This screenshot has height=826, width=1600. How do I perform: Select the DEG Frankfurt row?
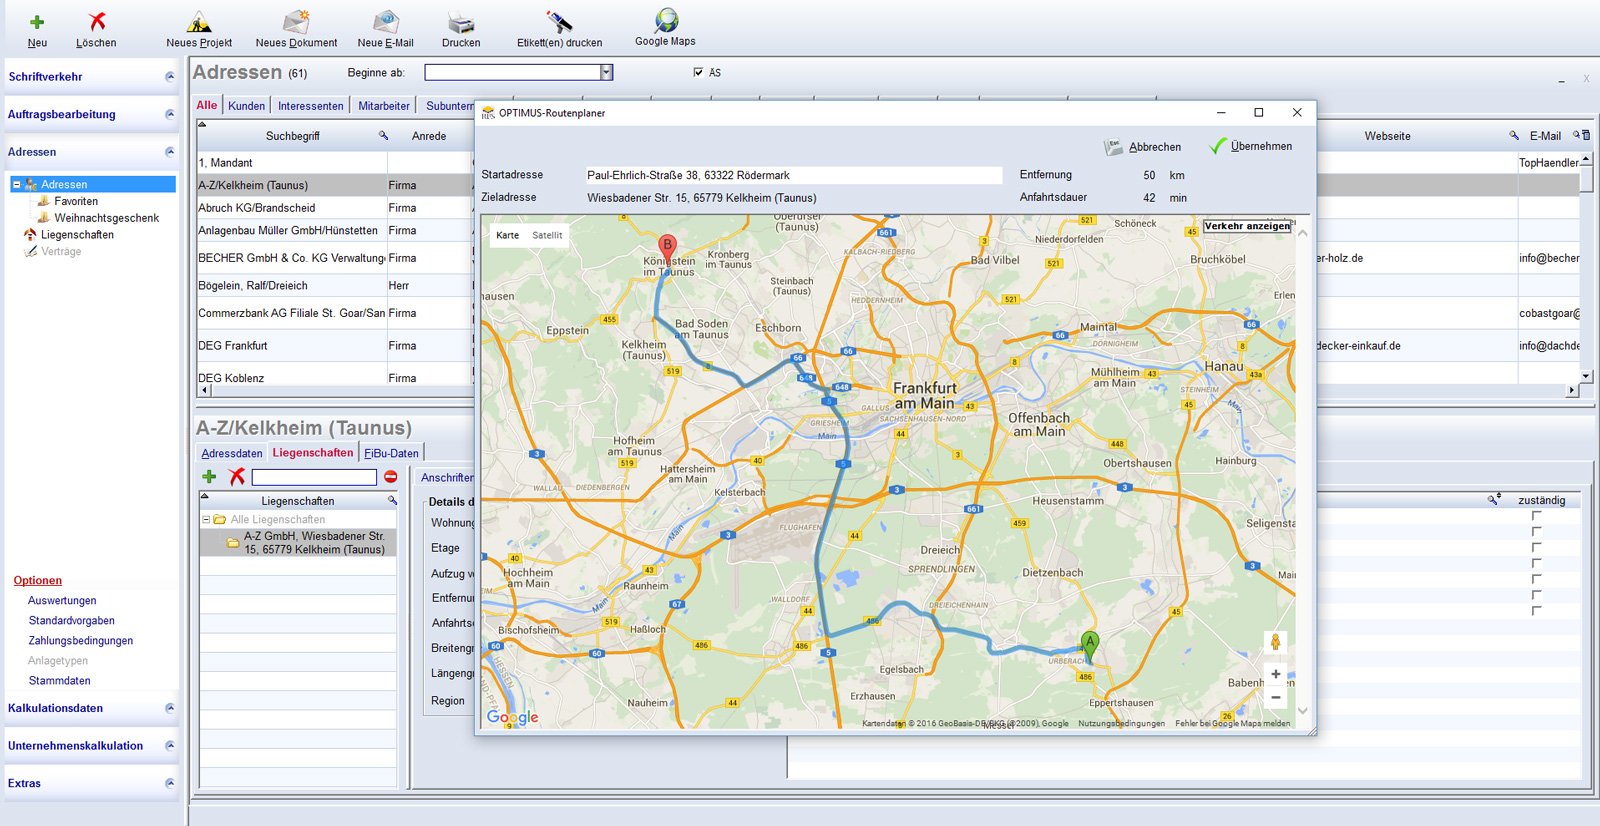point(334,346)
